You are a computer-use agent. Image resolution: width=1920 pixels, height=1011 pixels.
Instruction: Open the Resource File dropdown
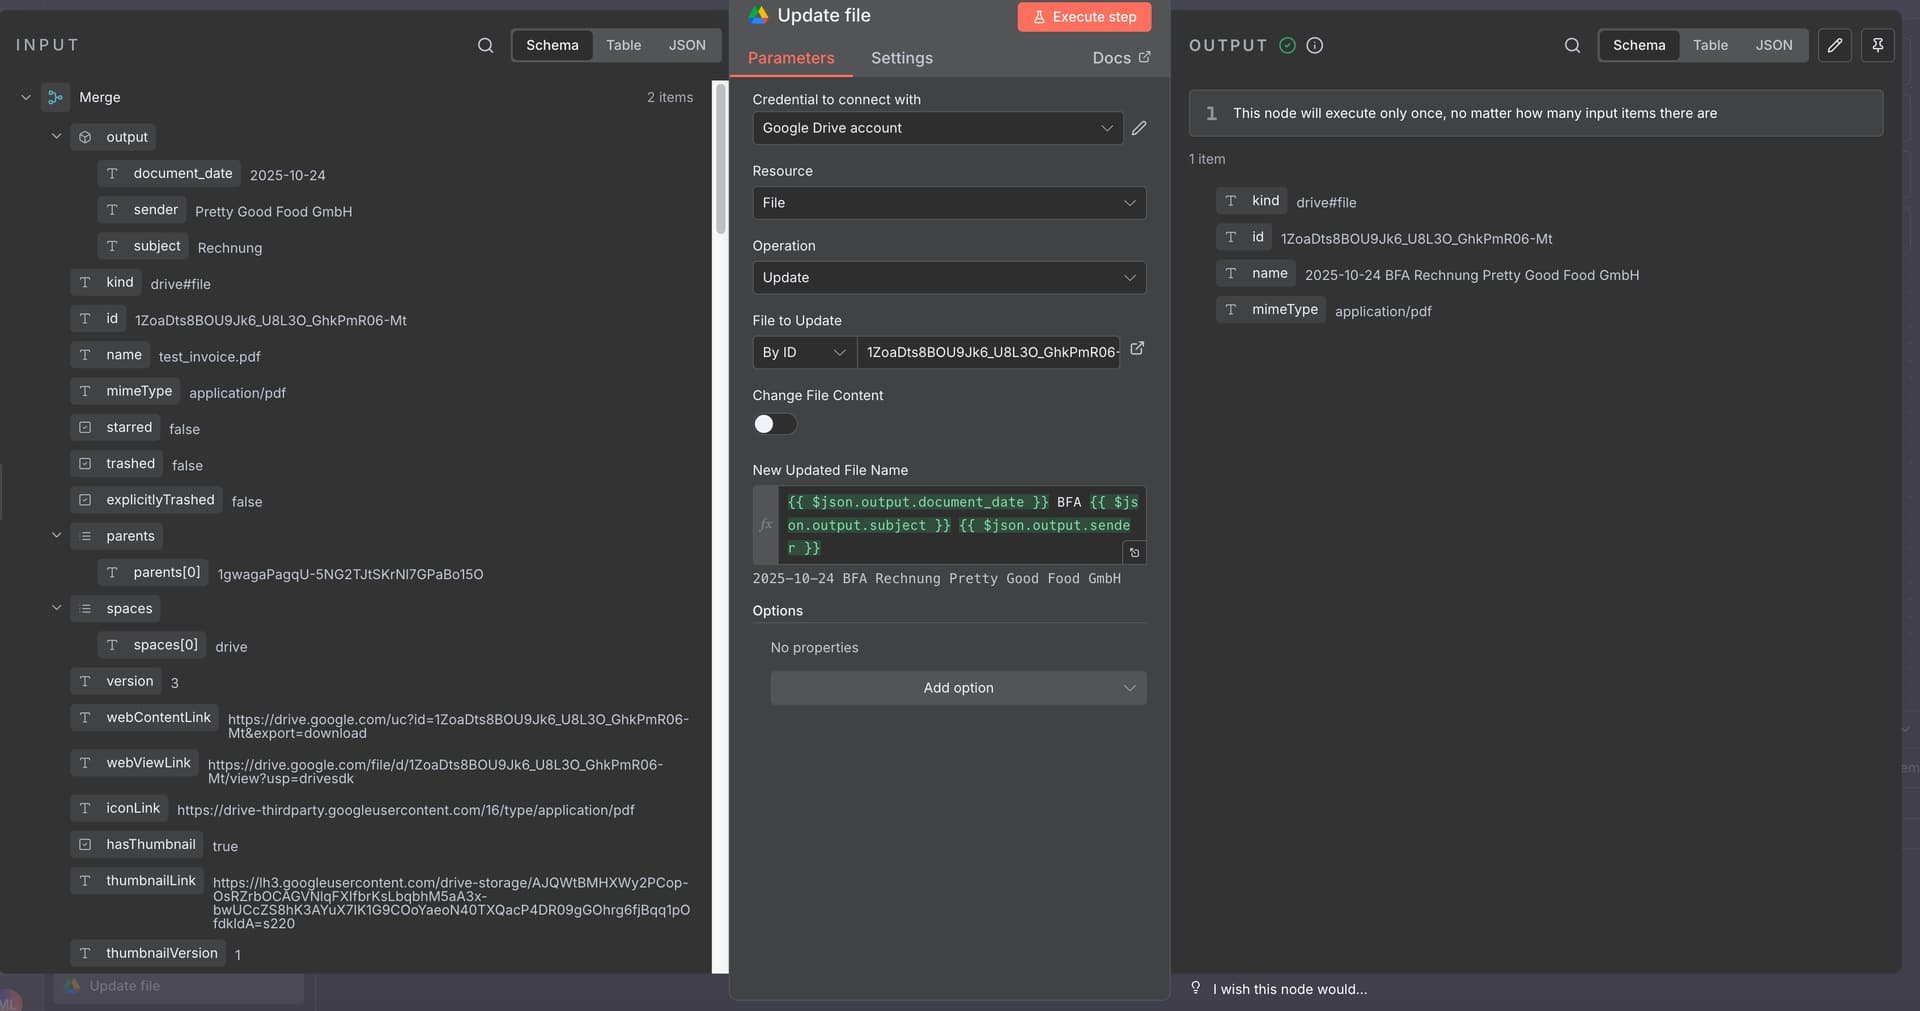coord(948,203)
